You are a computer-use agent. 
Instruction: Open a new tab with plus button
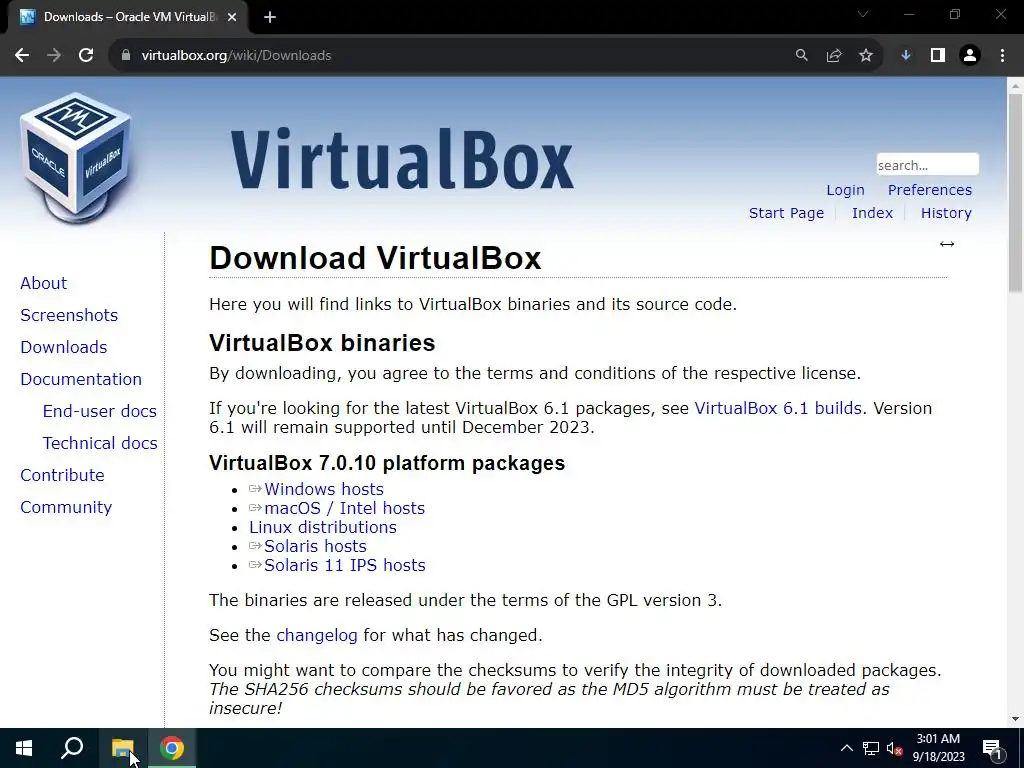point(270,18)
